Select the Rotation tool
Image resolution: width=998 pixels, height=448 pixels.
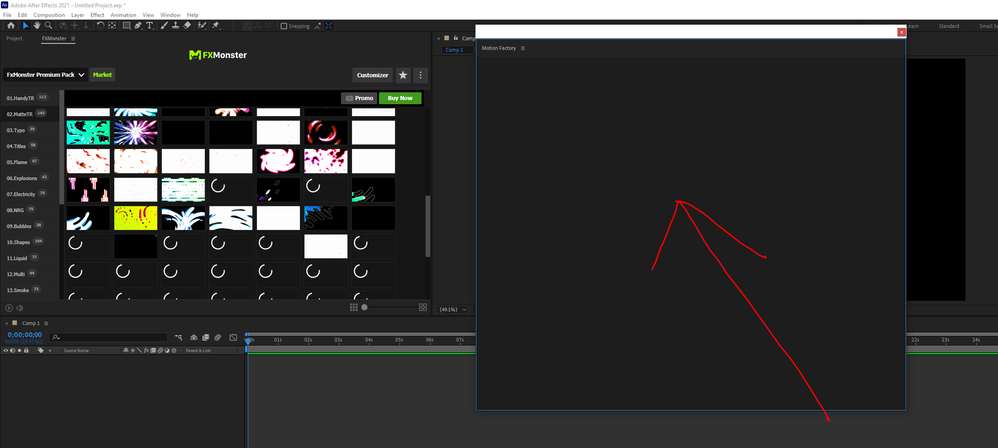coord(100,25)
